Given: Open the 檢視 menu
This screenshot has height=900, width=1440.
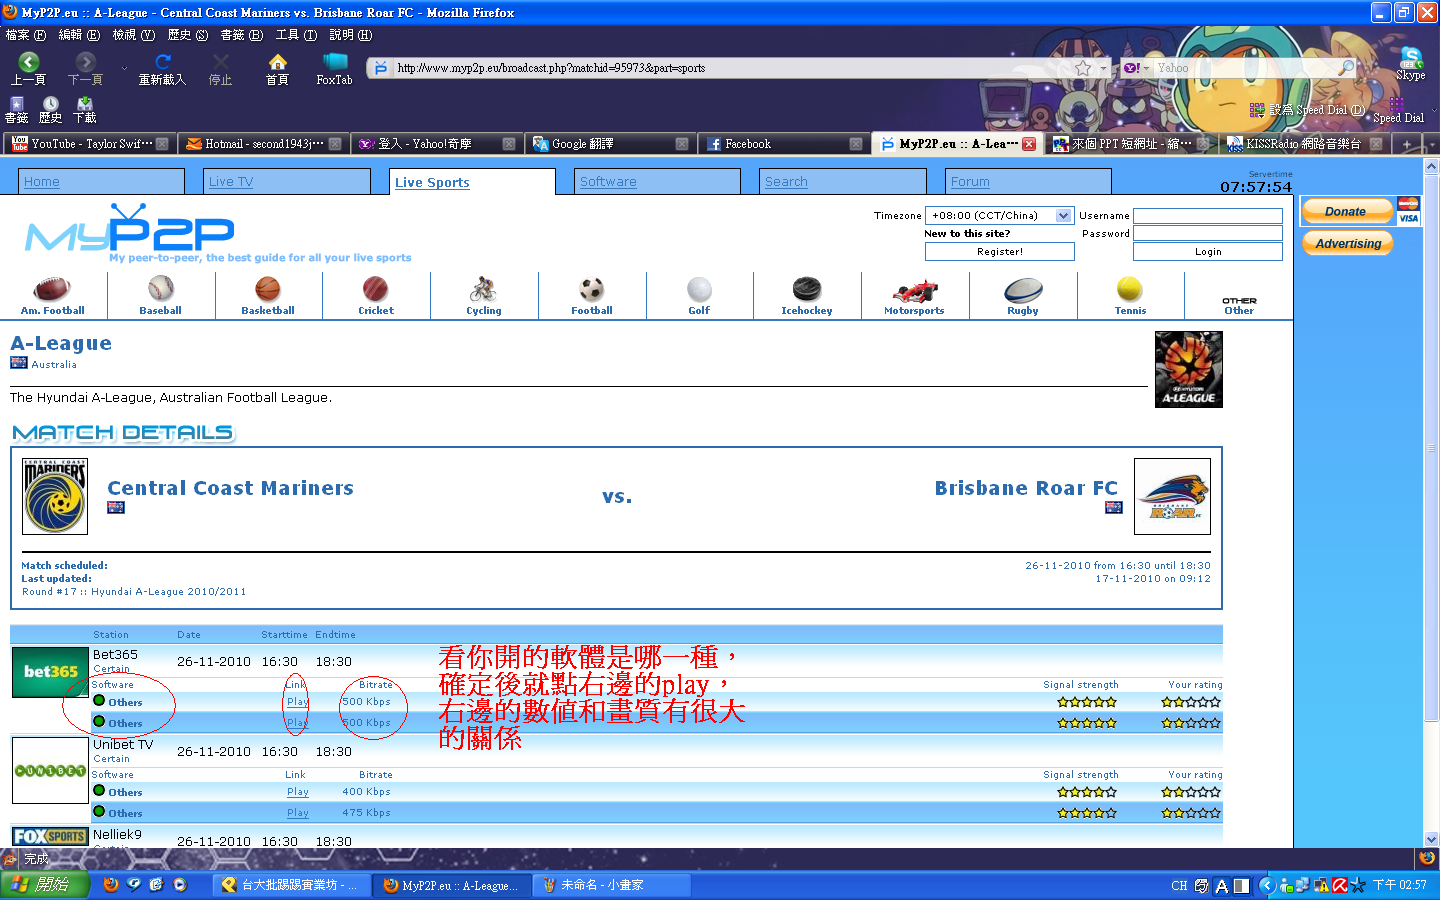Looking at the screenshot, I should point(134,35).
